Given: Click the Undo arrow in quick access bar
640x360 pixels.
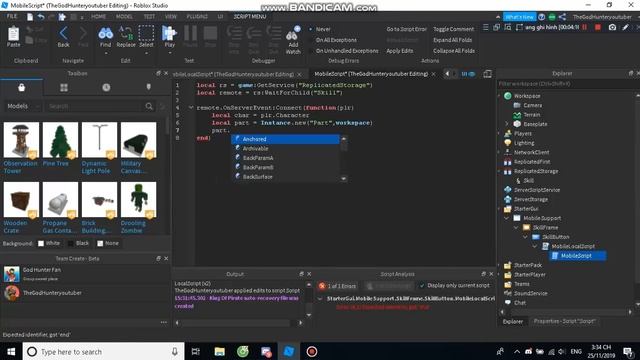Looking at the screenshot, I should [x=41, y=17].
